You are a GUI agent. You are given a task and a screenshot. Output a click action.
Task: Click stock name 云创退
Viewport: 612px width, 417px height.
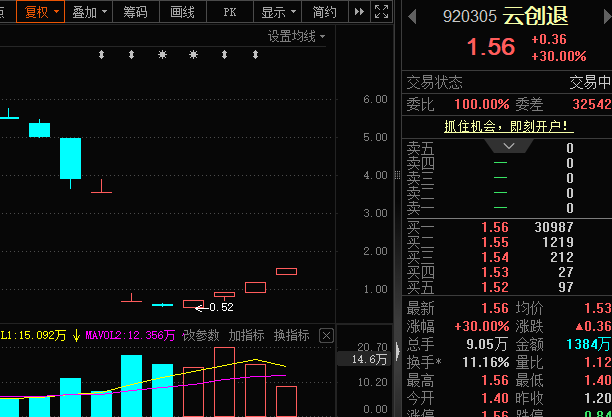pyautogui.click(x=535, y=16)
